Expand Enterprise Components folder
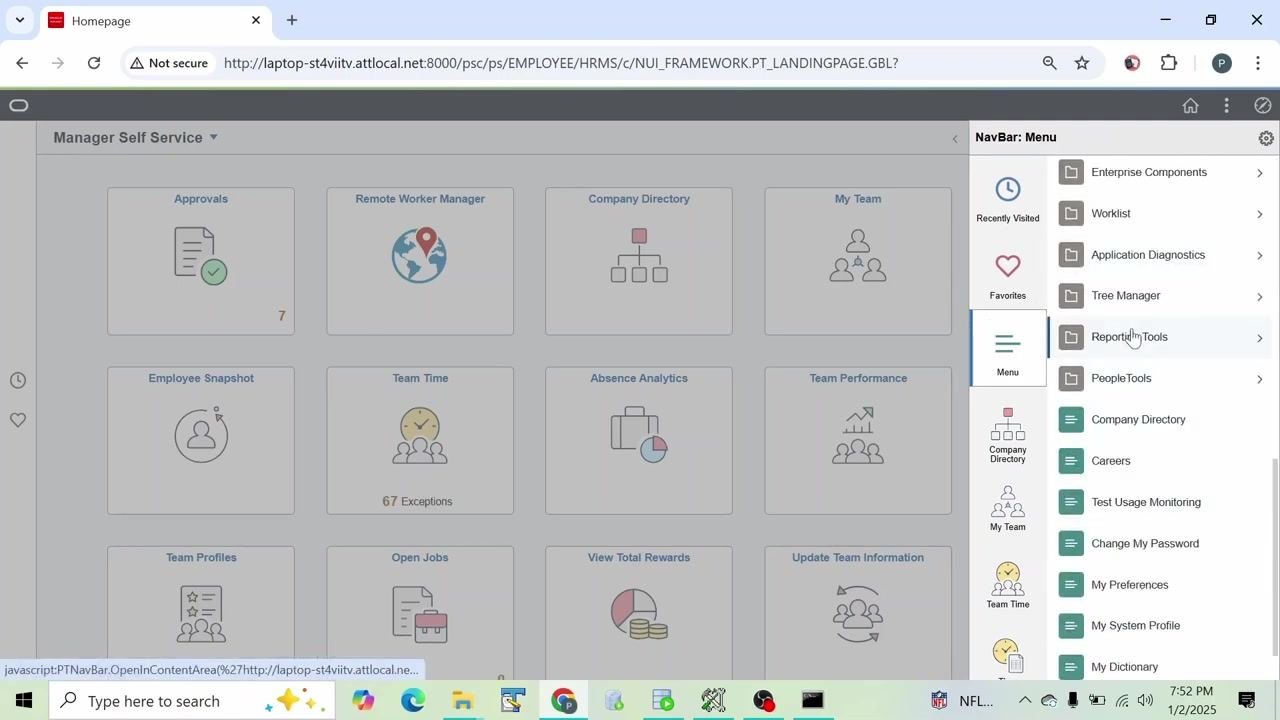Viewport: 1280px width, 720px height. coord(1160,172)
